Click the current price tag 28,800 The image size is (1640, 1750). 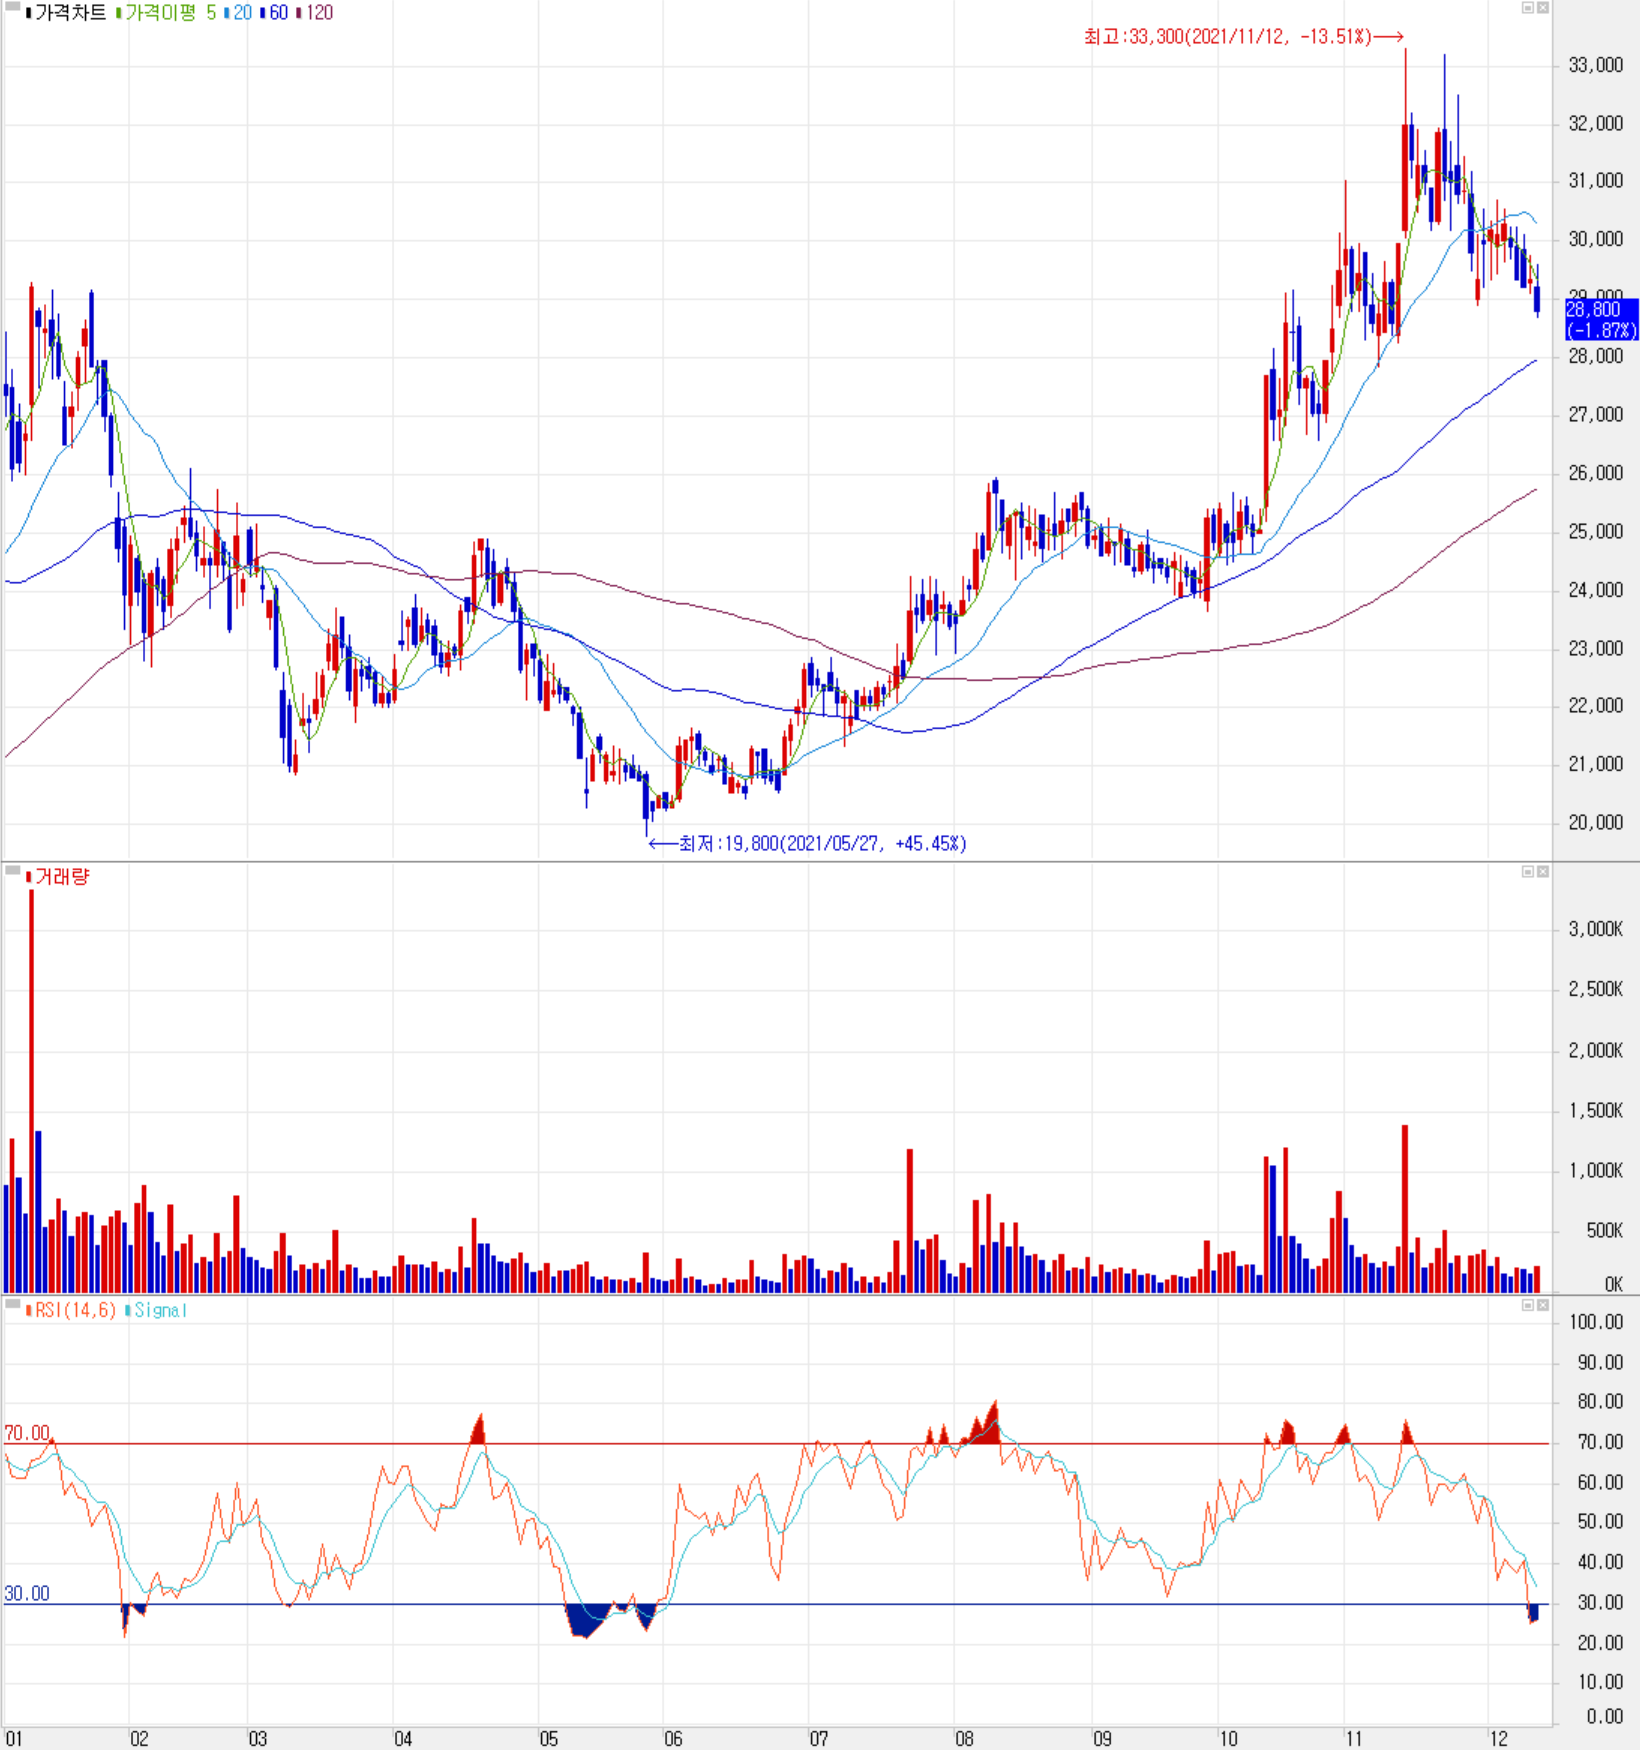(x=1601, y=319)
